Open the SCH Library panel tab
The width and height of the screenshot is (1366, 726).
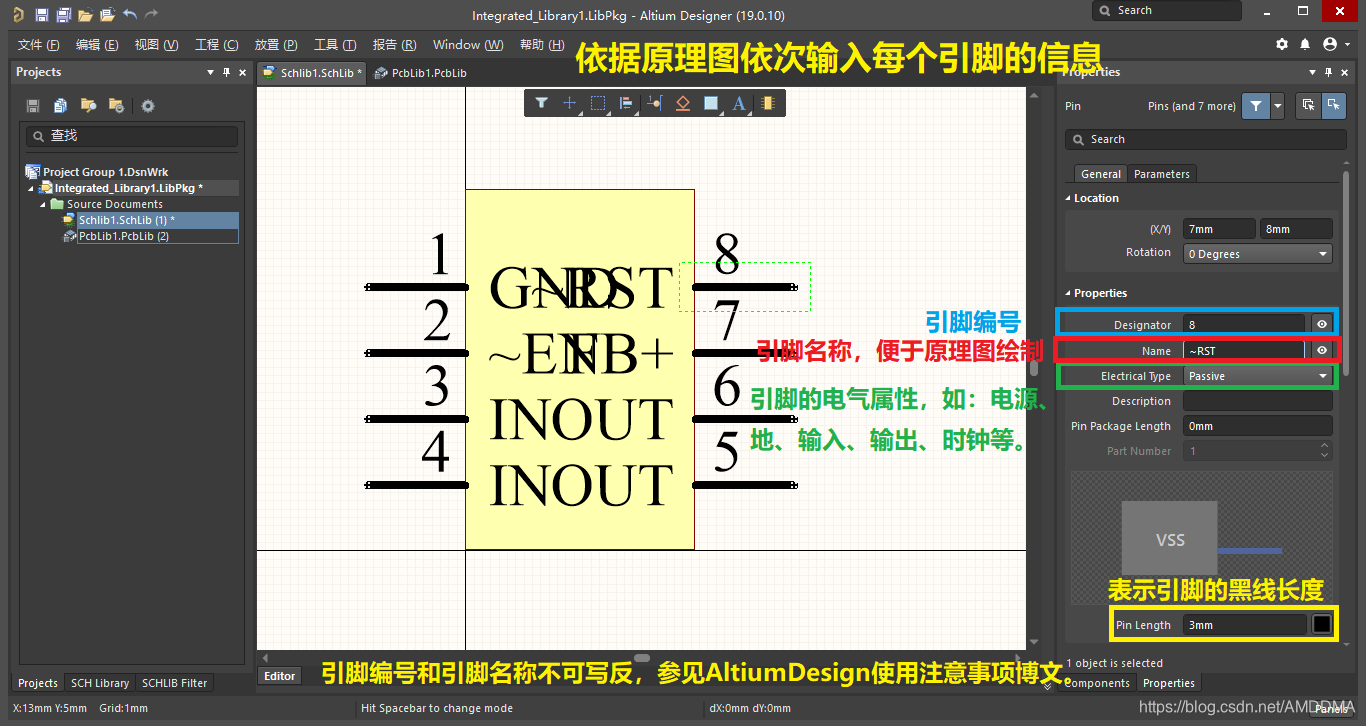coord(99,683)
